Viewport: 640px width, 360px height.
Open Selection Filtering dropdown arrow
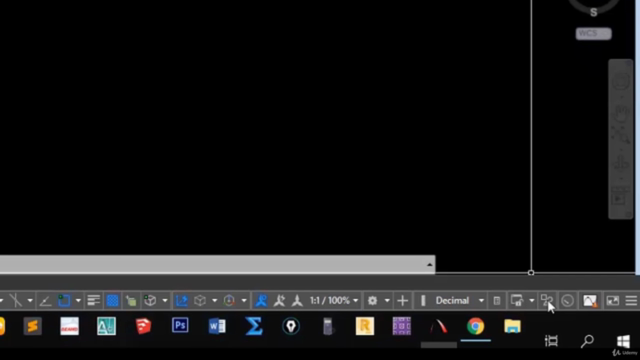(214, 301)
